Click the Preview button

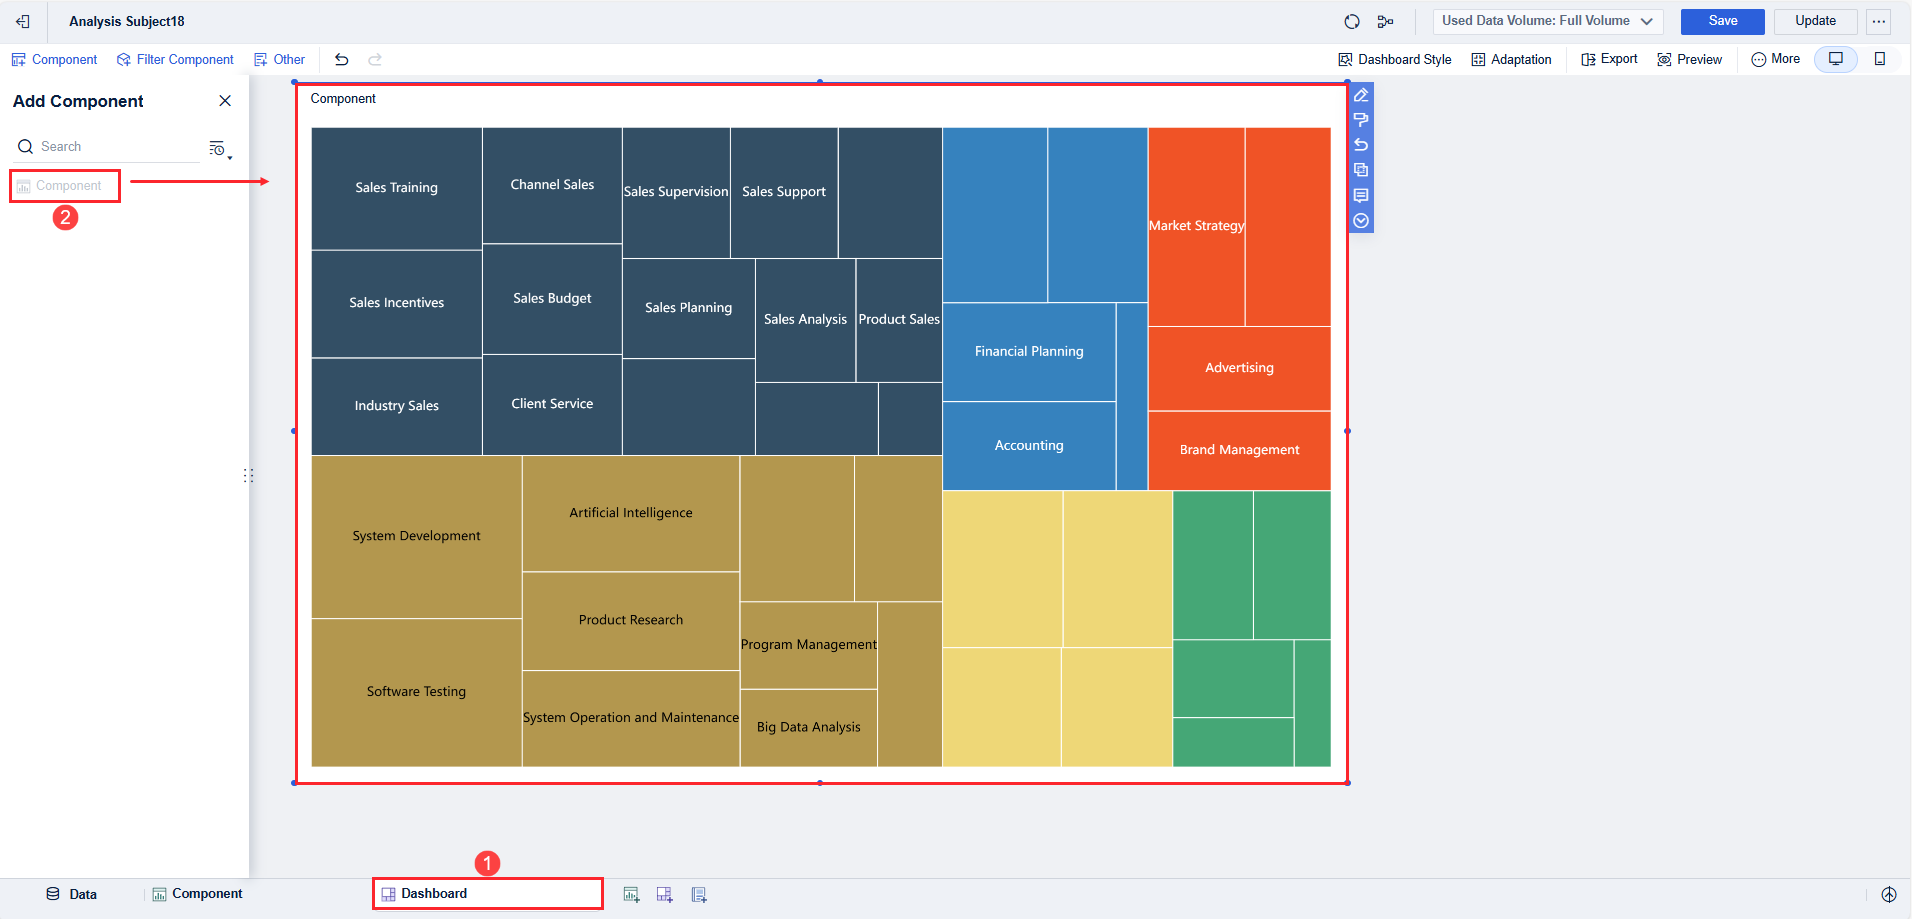(x=1690, y=60)
